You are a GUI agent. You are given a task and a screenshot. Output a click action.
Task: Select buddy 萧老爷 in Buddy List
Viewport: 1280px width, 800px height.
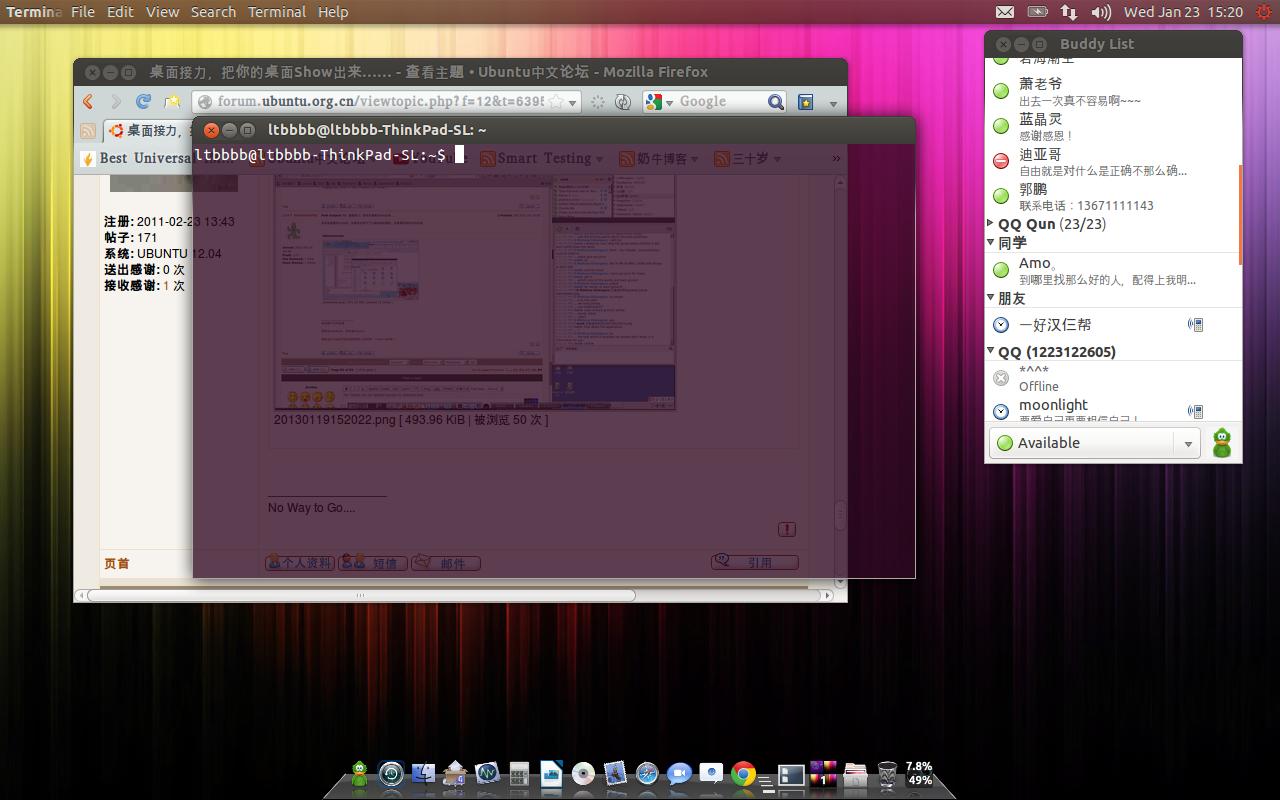pyautogui.click(x=1113, y=91)
